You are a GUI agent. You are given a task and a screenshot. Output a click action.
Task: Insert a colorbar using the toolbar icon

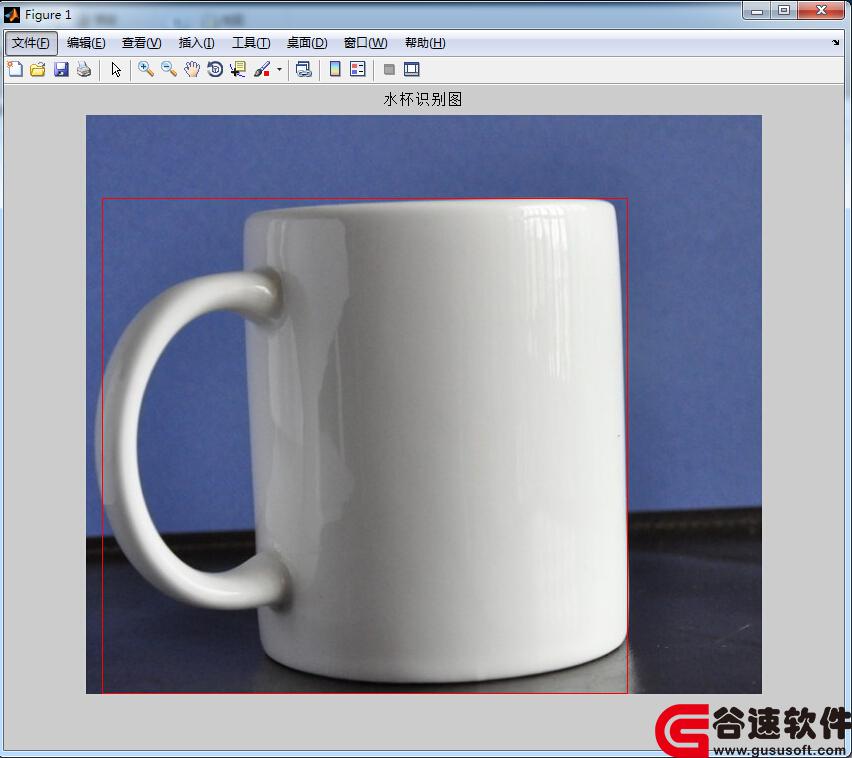click(335, 70)
